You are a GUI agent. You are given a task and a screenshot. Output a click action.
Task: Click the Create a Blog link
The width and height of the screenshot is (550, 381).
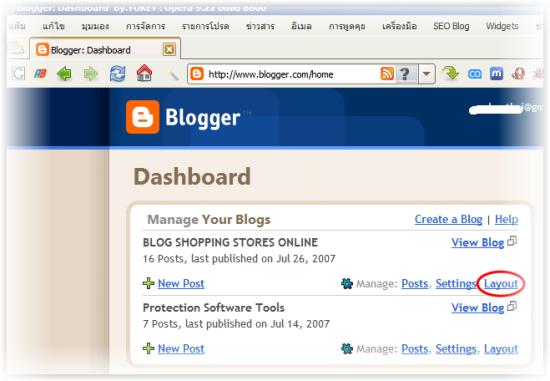(448, 219)
